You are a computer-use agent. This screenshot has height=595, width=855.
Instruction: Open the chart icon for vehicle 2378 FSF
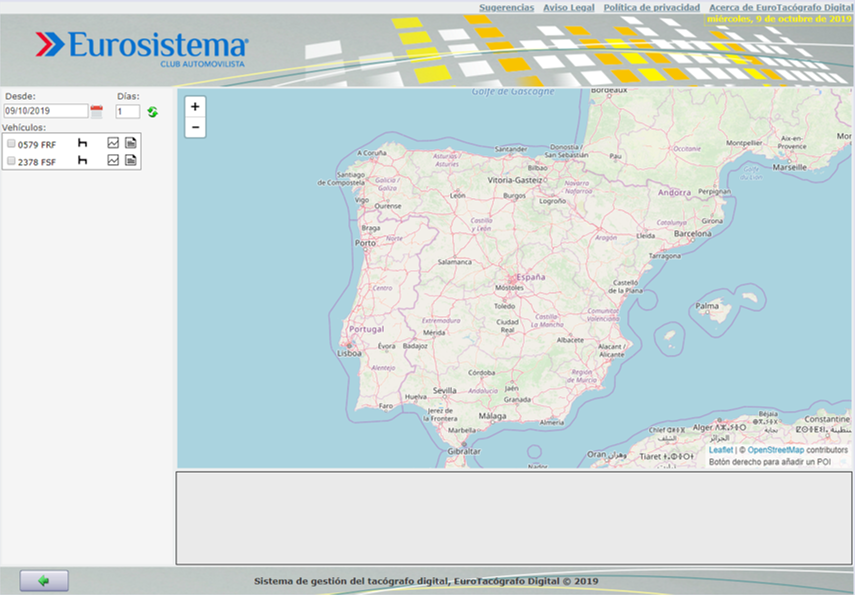click(113, 160)
